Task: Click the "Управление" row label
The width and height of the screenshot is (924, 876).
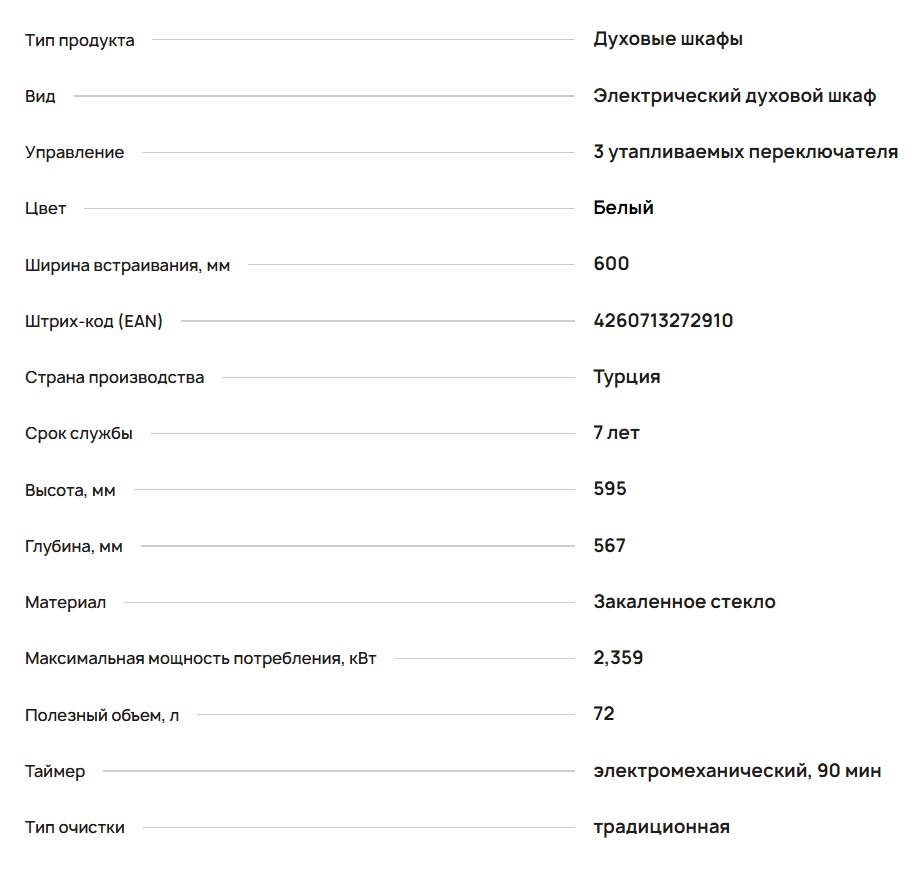Action: click(74, 153)
